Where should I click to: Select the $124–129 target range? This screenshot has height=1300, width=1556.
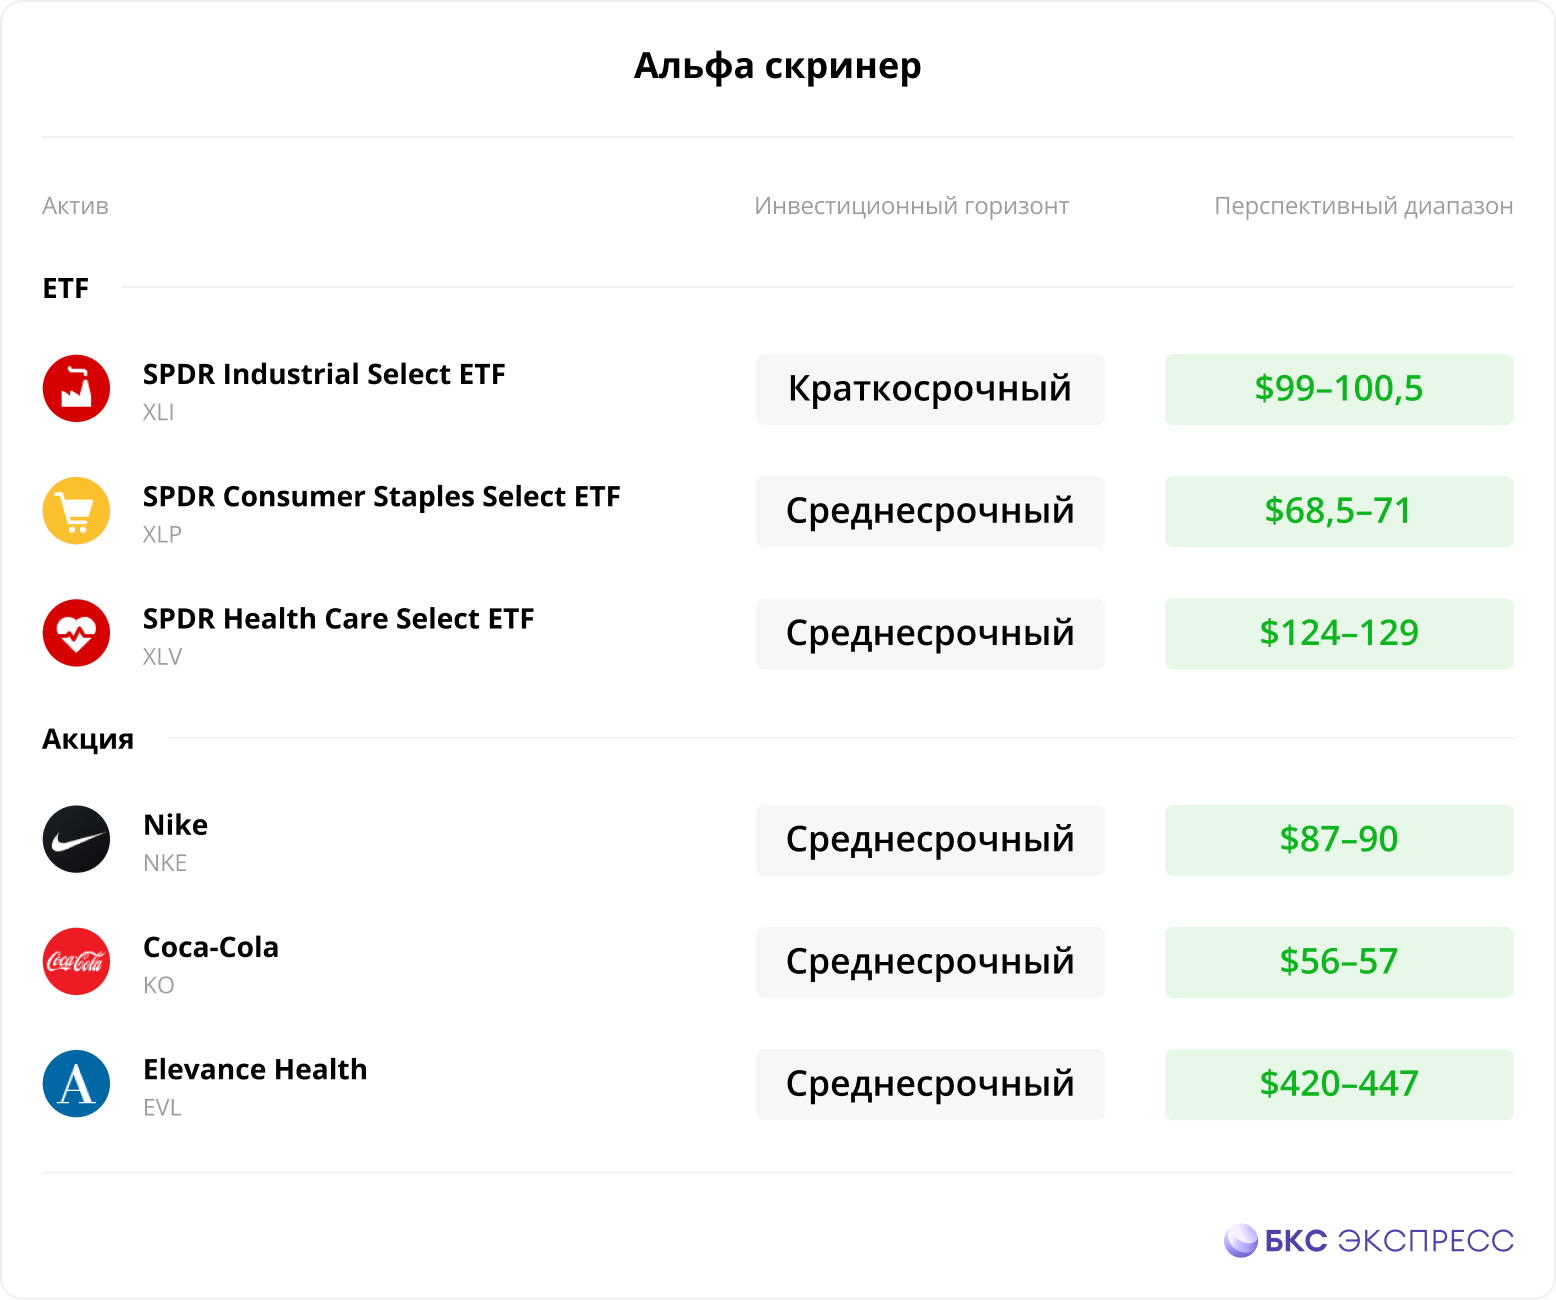click(1339, 634)
